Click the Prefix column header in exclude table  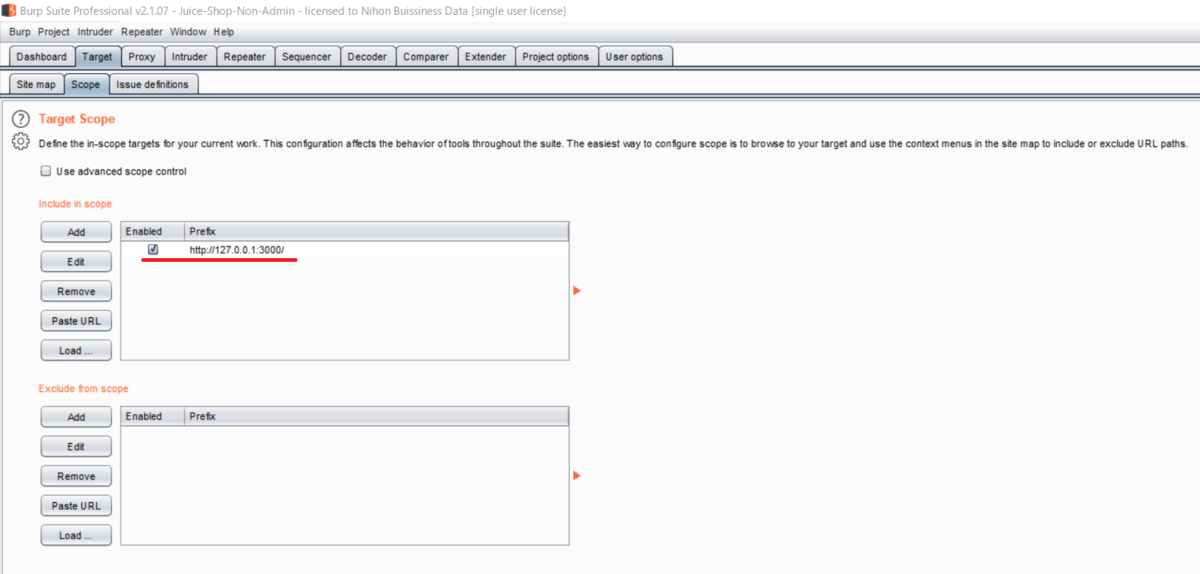point(376,416)
